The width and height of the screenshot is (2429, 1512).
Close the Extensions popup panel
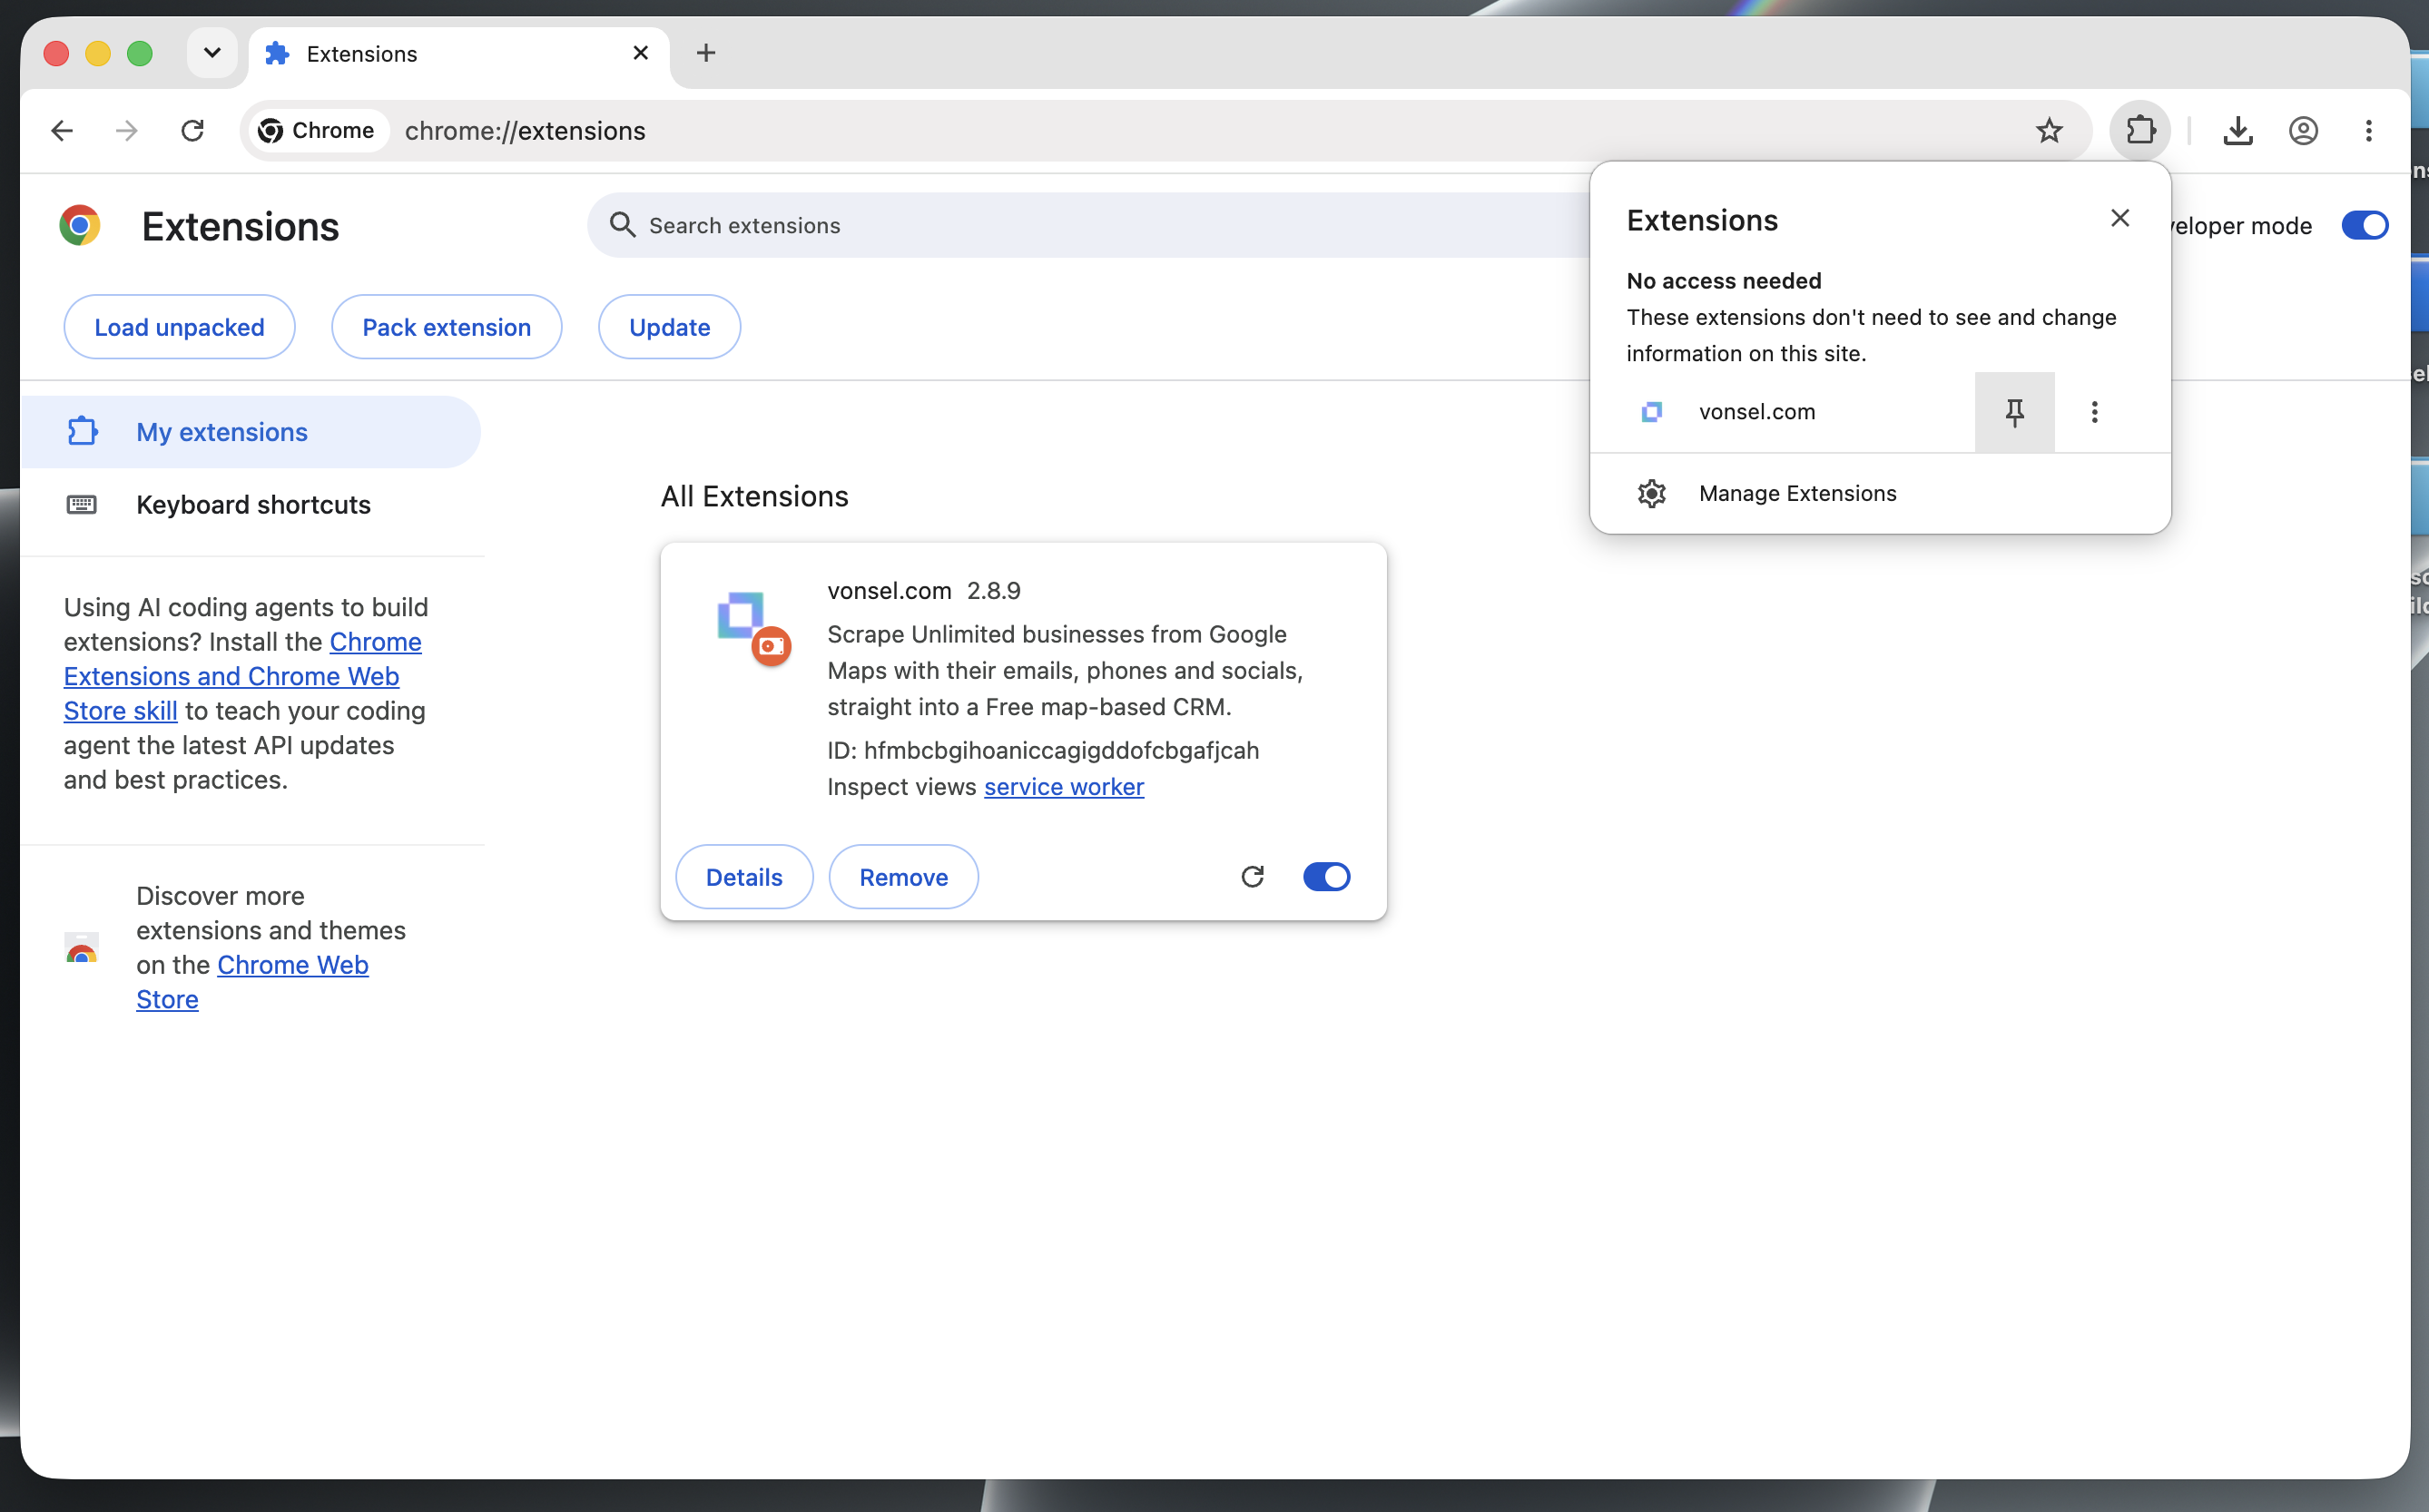[2119, 219]
